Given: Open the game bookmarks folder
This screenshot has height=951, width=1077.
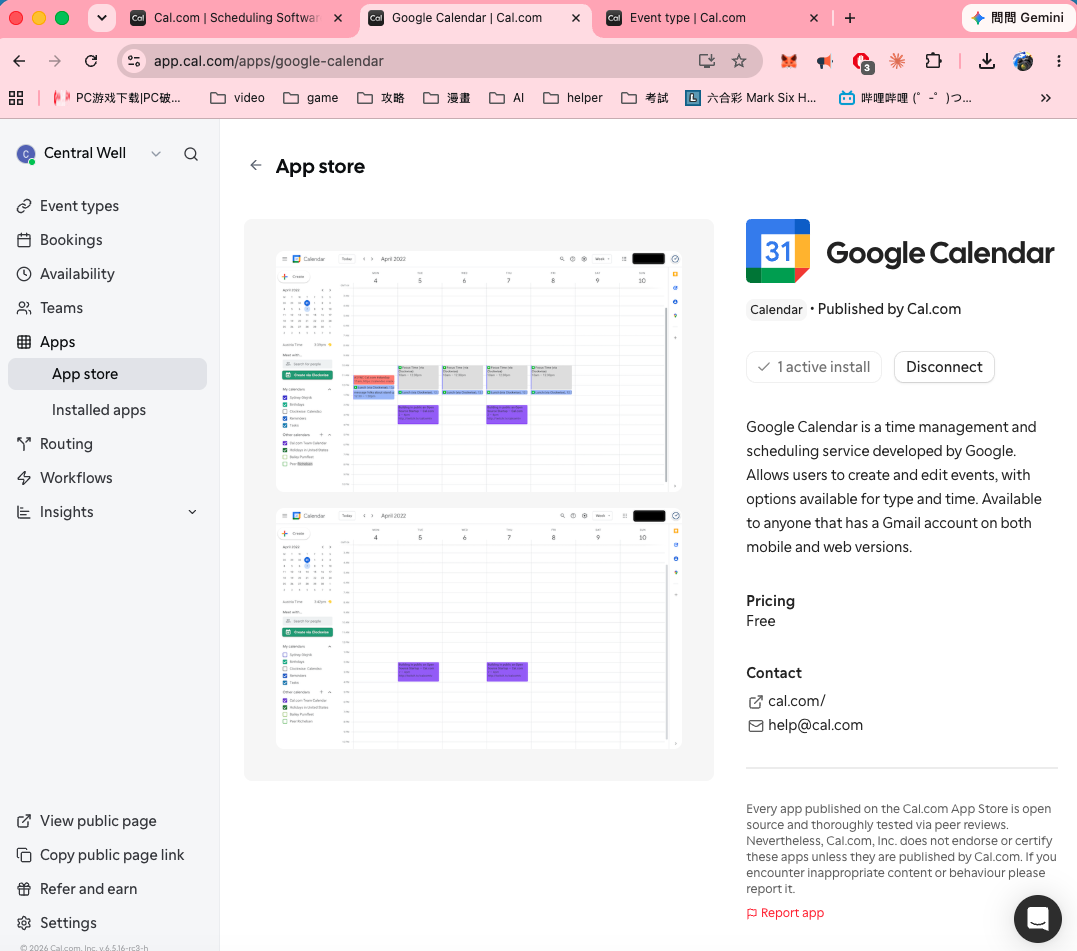Looking at the screenshot, I should coord(311,98).
